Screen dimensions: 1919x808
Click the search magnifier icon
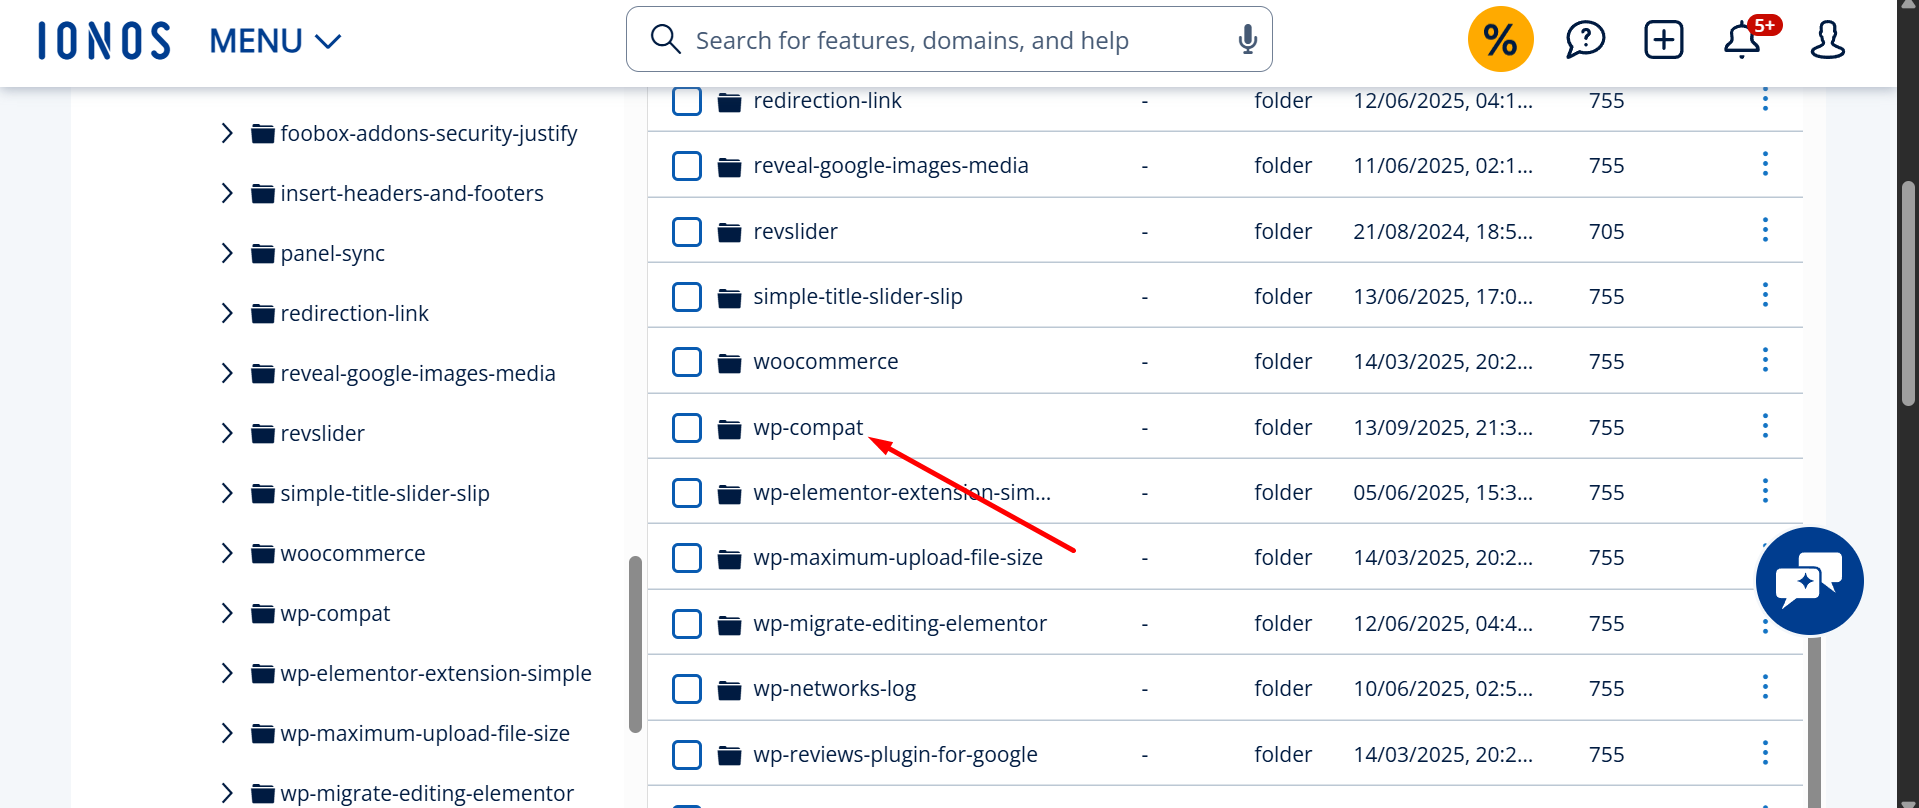665,40
